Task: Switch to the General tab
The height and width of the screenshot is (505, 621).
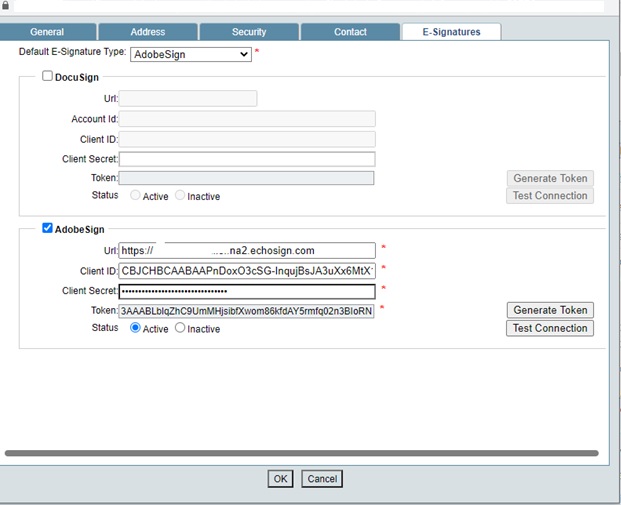Action: (47, 32)
